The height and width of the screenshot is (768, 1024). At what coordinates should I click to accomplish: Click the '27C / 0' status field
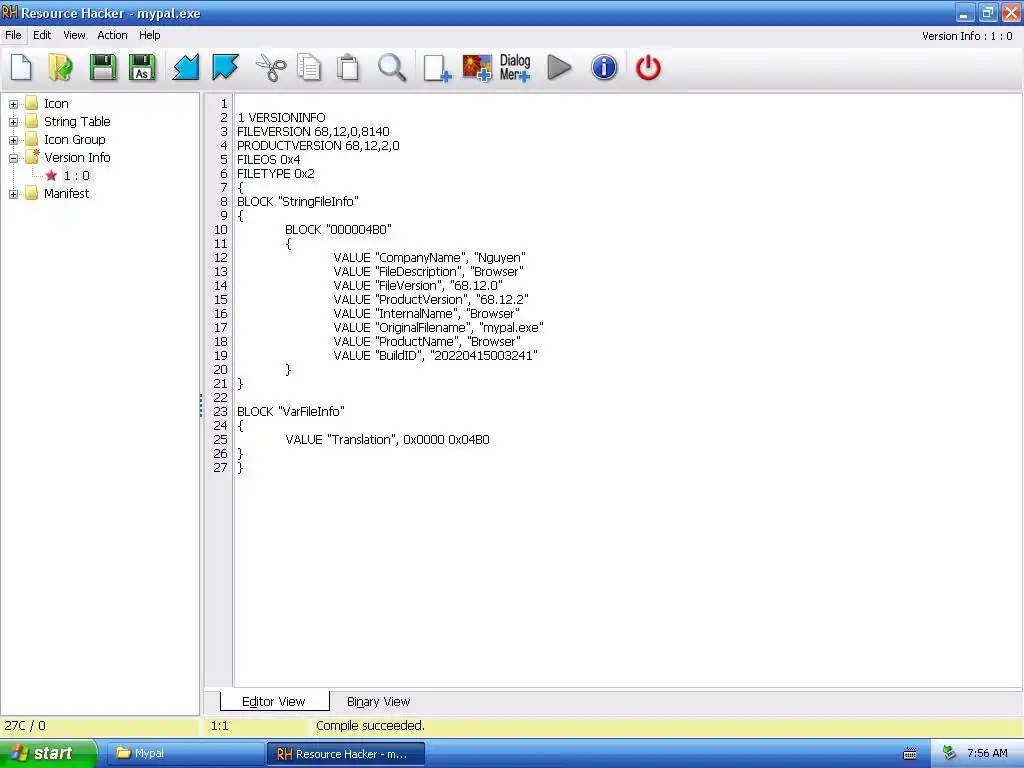[x=25, y=726]
